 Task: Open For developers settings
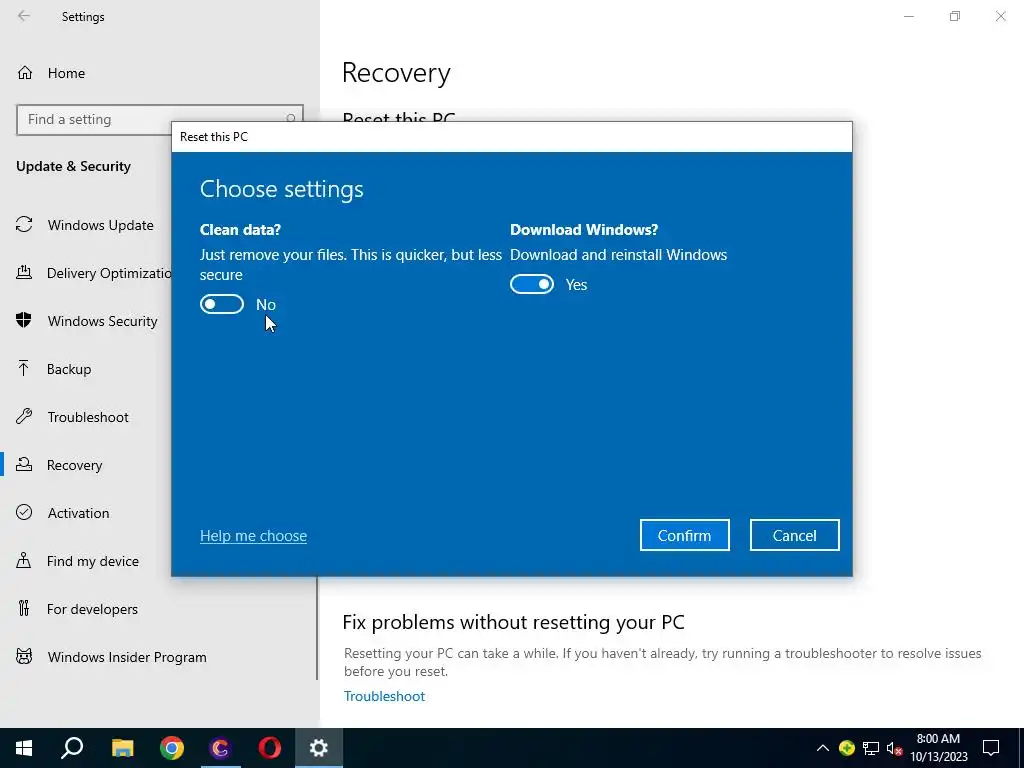[92, 609]
